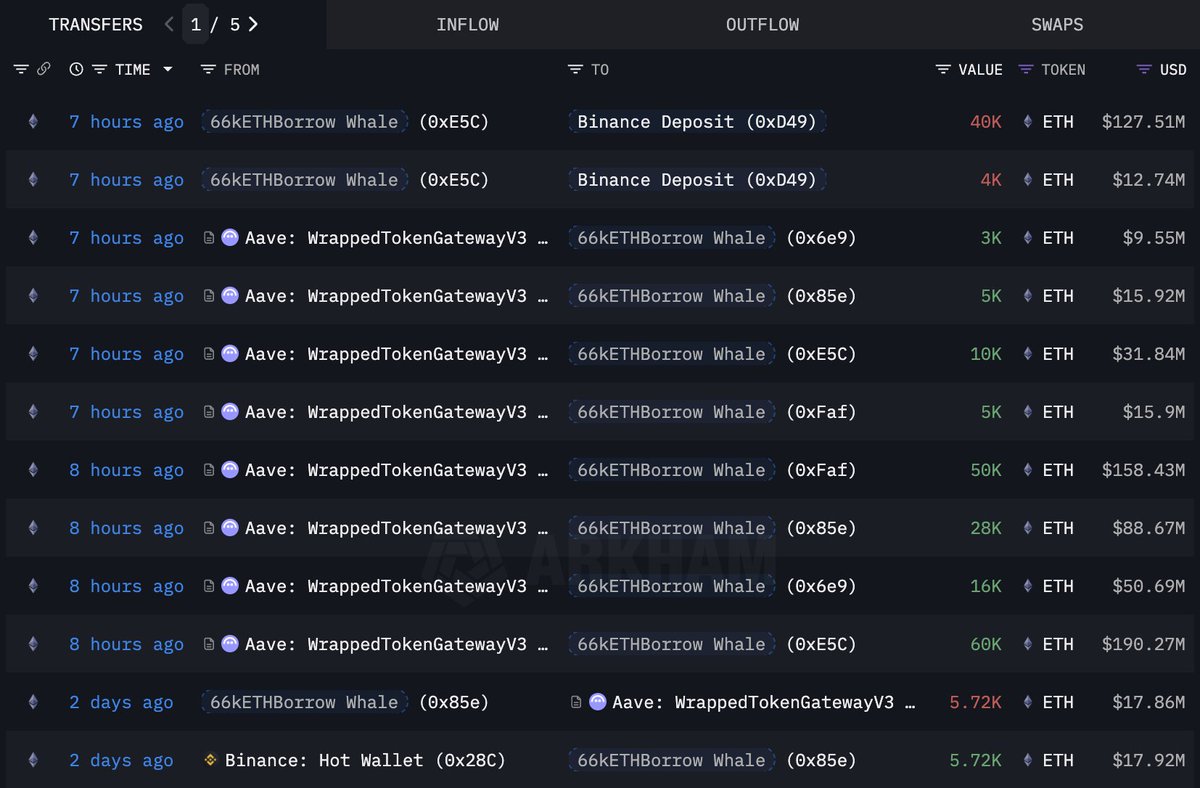Click the chain link filter icon in header
The image size is (1200, 788).
coord(43,69)
